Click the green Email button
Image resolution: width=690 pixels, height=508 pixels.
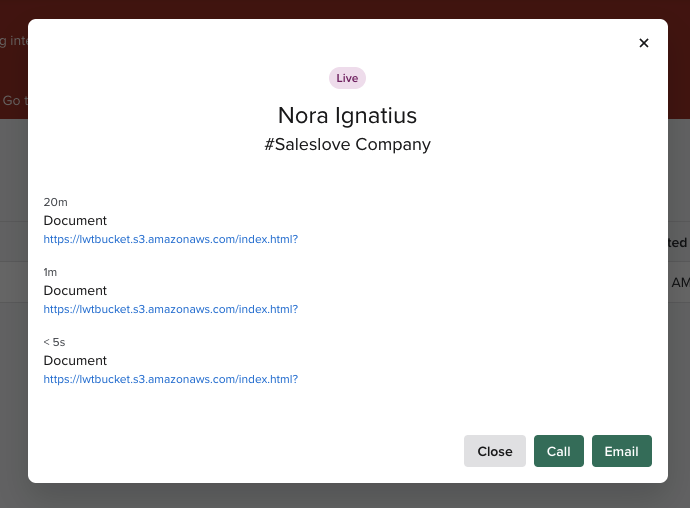(x=621, y=451)
